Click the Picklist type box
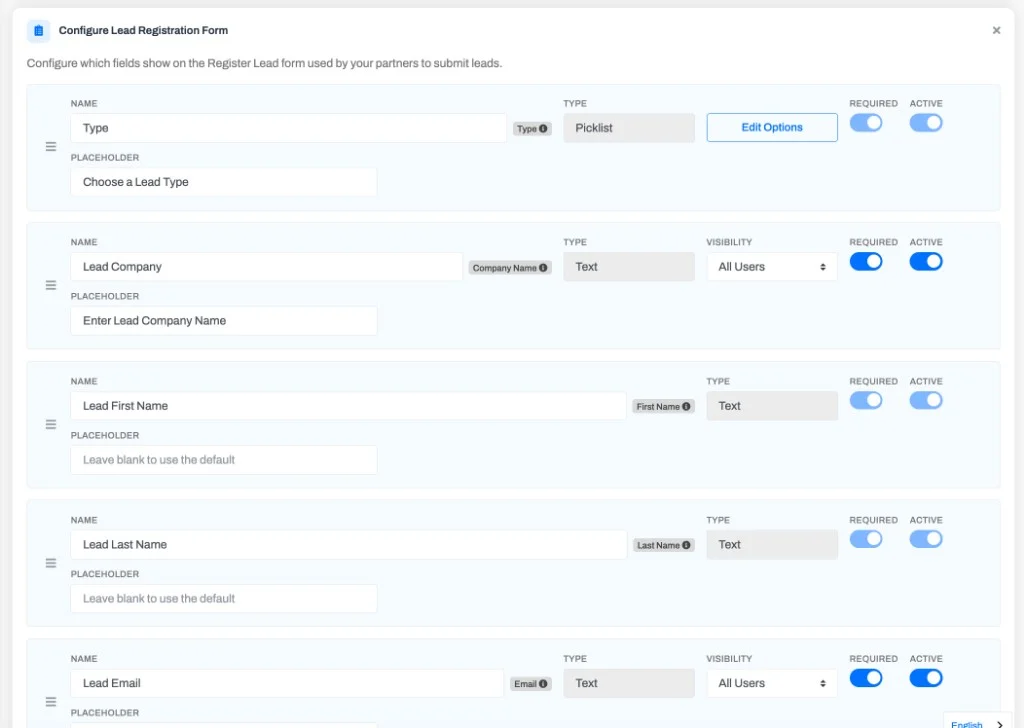Image resolution: width=1024 pixels, height=728 pixels. [629, 128]
